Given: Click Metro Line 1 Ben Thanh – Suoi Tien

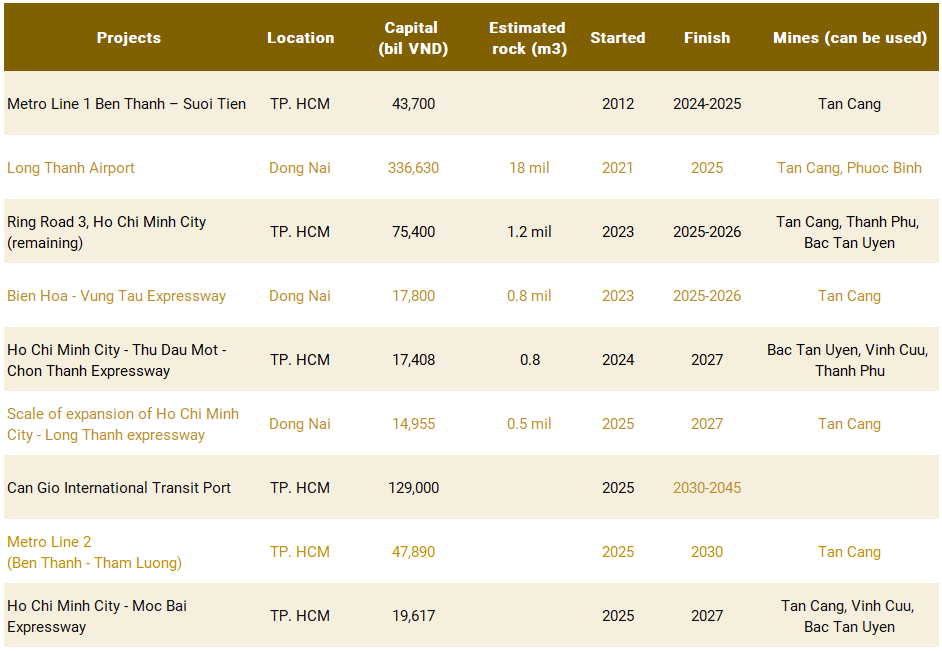Looking at the screenshot, I should pos(127,103).
